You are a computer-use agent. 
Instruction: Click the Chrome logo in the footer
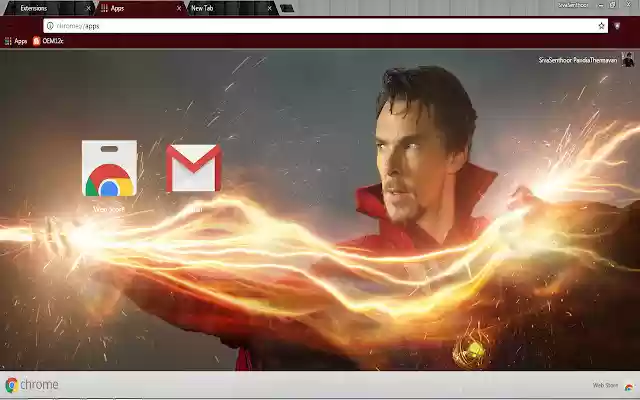[32, 384]
